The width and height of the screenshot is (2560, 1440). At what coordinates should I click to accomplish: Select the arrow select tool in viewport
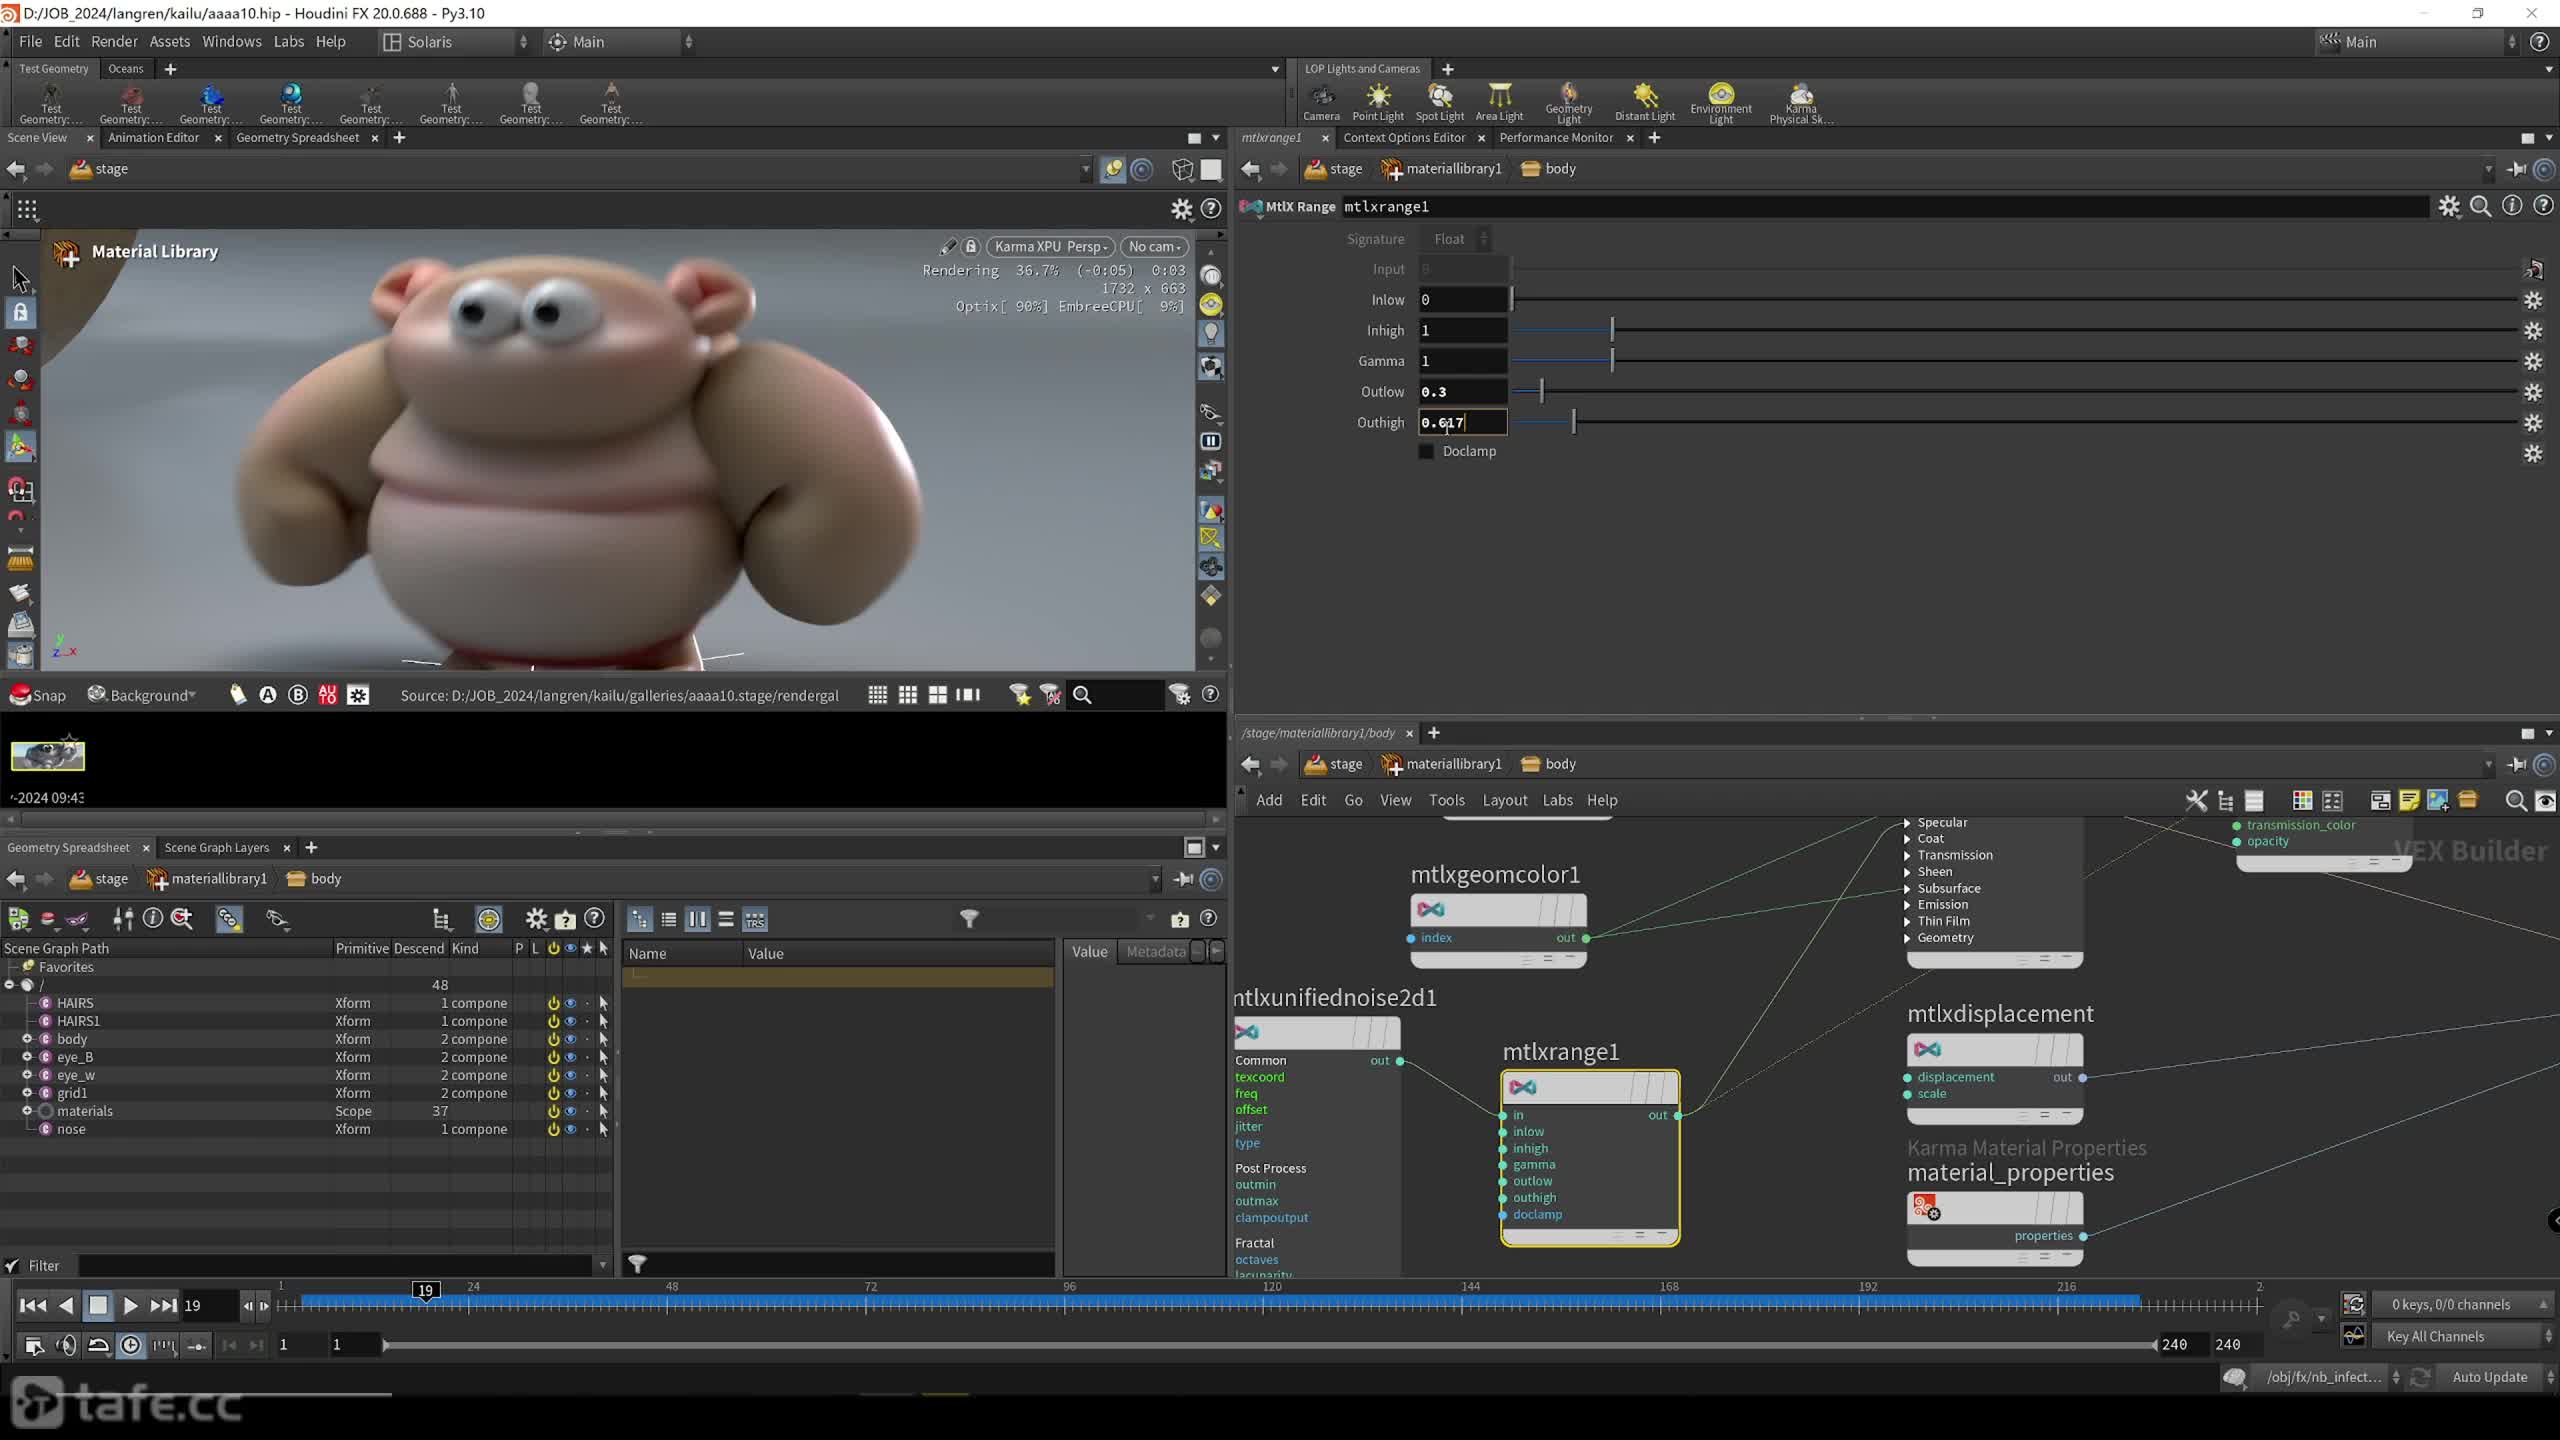click(20, 278)
